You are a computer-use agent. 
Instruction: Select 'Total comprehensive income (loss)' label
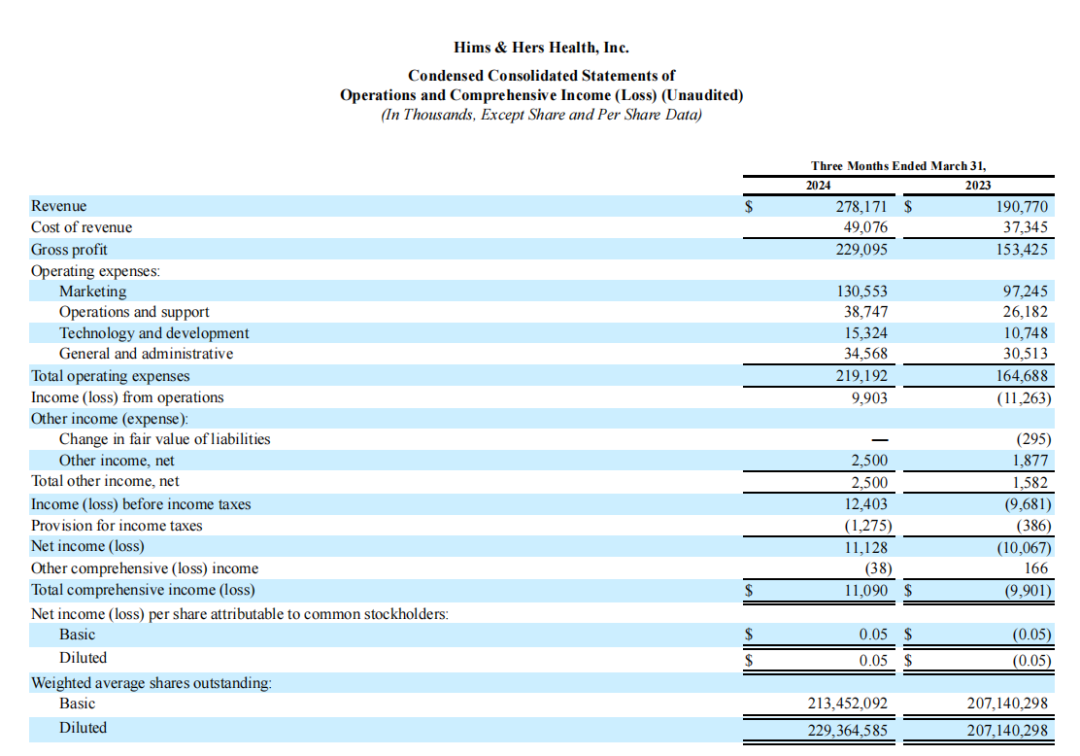coord(143,590)
